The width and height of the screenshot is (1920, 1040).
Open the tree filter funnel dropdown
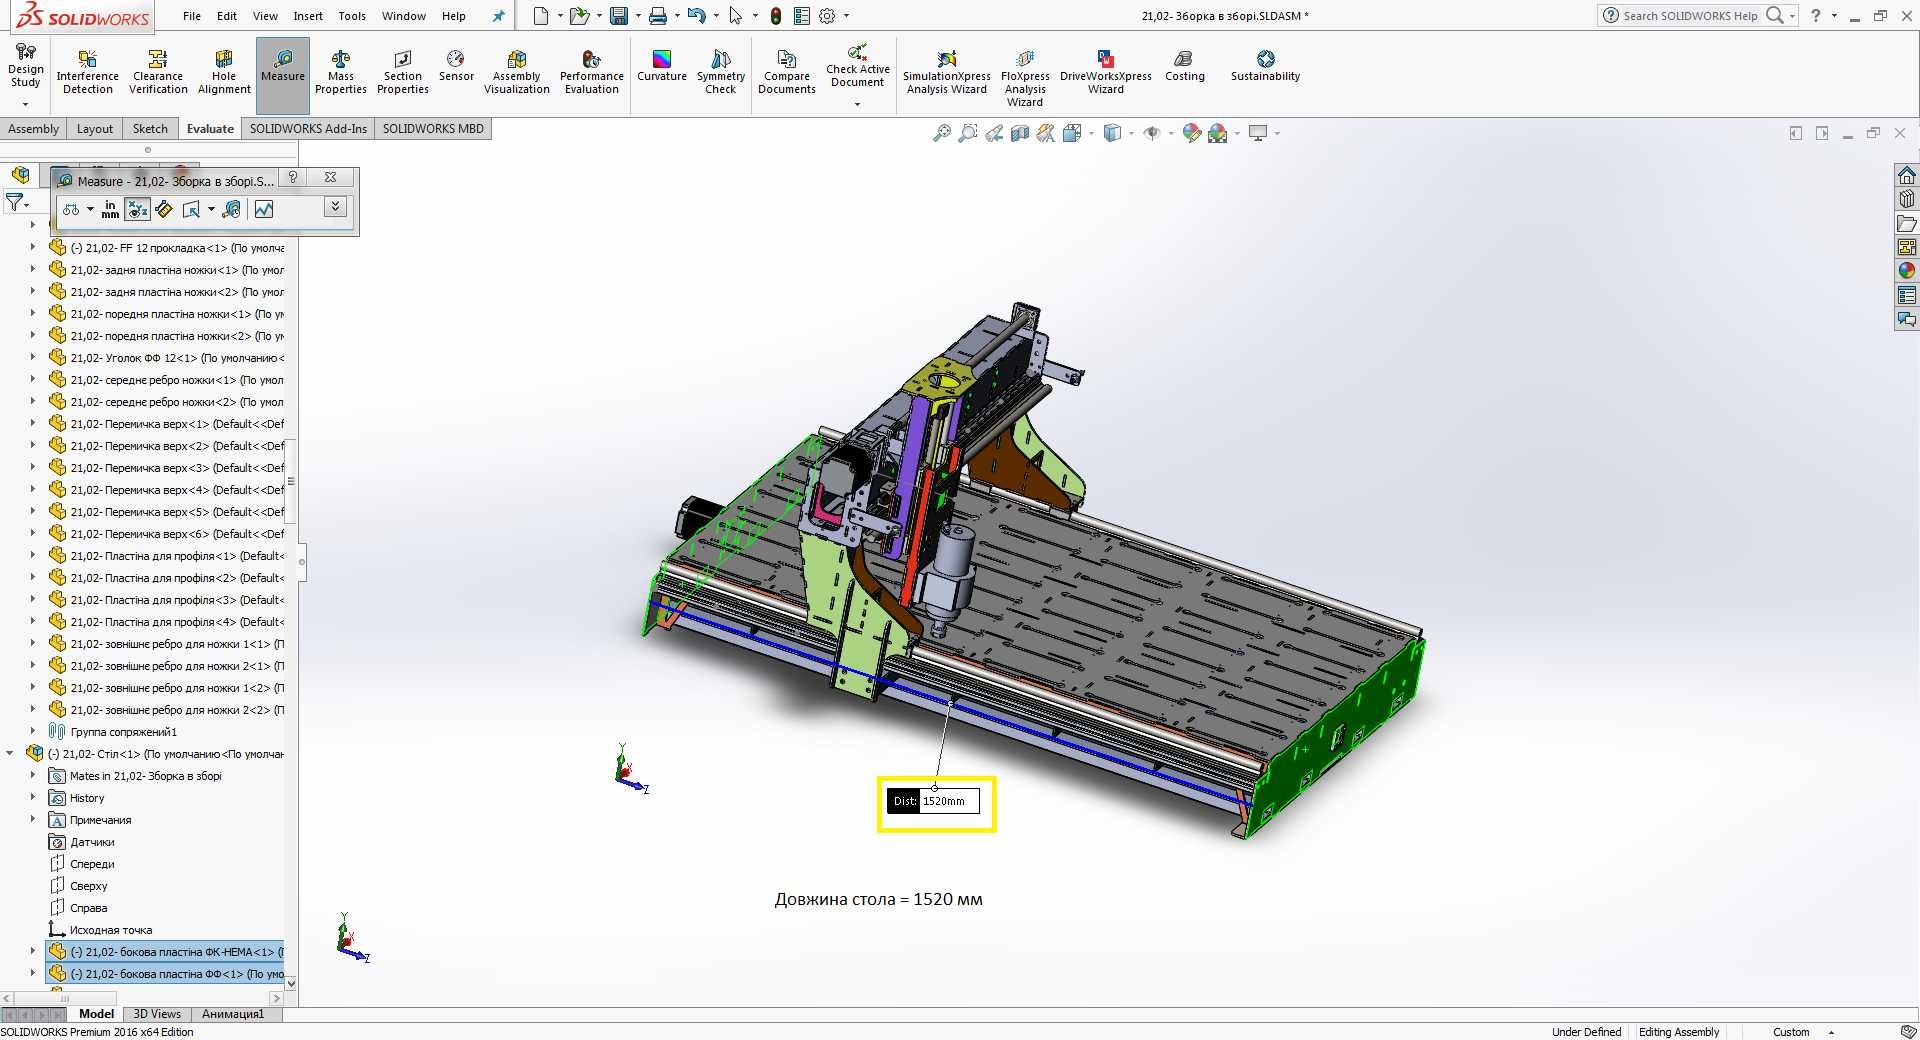(17, 203)
